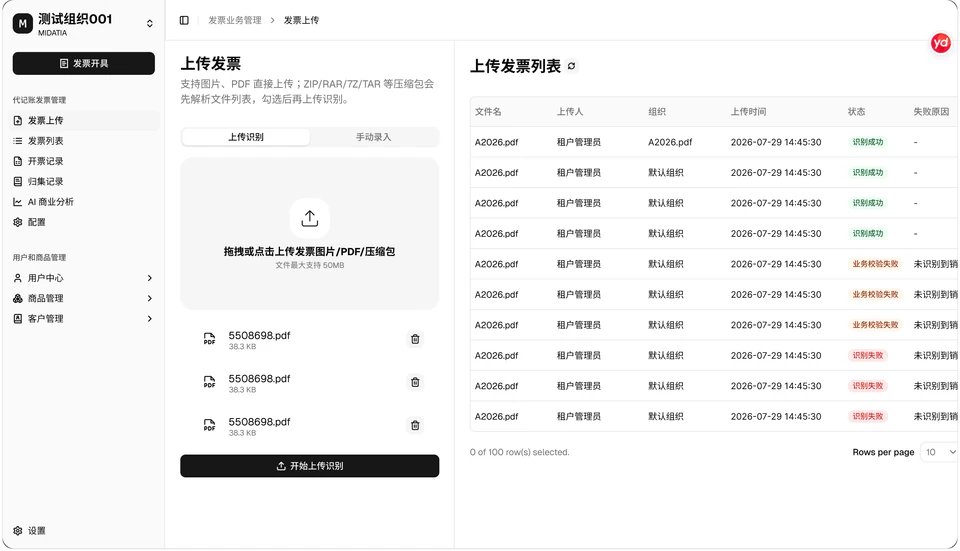Click the 客户管理 contact icon
Image resolution: width=960 pixels, height=551 pixels.
[x=18, y=319]
